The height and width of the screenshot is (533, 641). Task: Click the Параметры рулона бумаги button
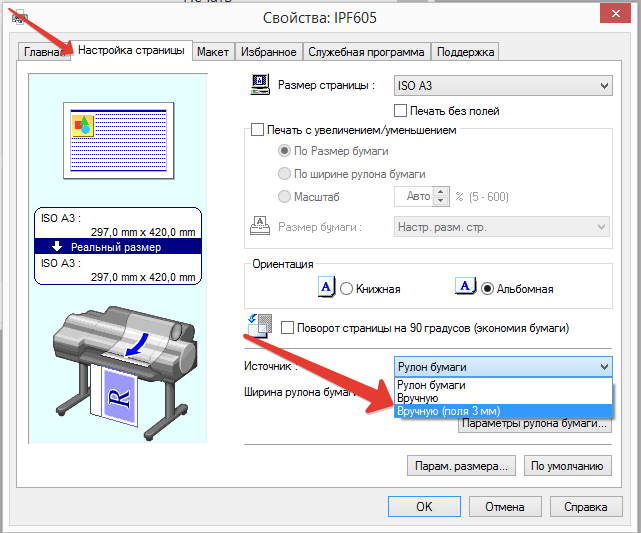[535, 424]
